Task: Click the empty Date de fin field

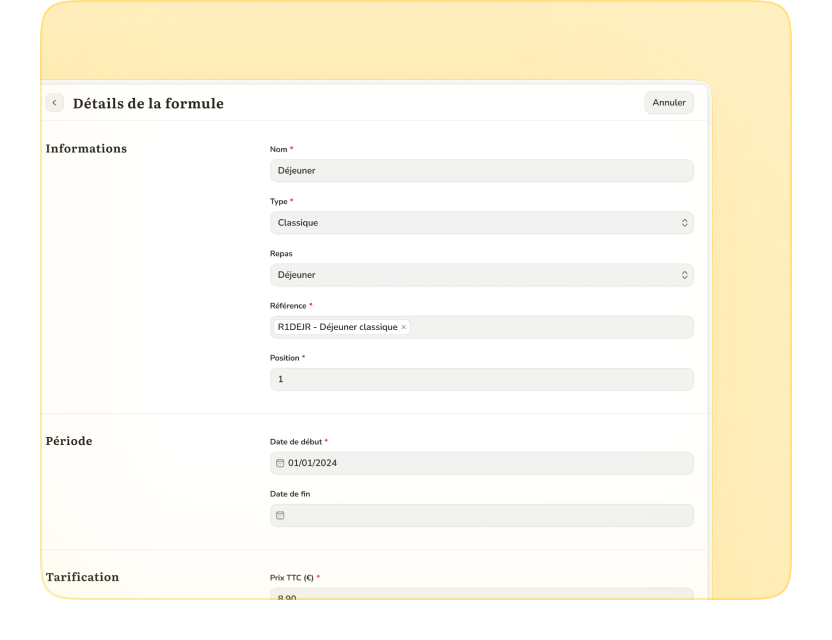Action: click(x=480, y=515)
